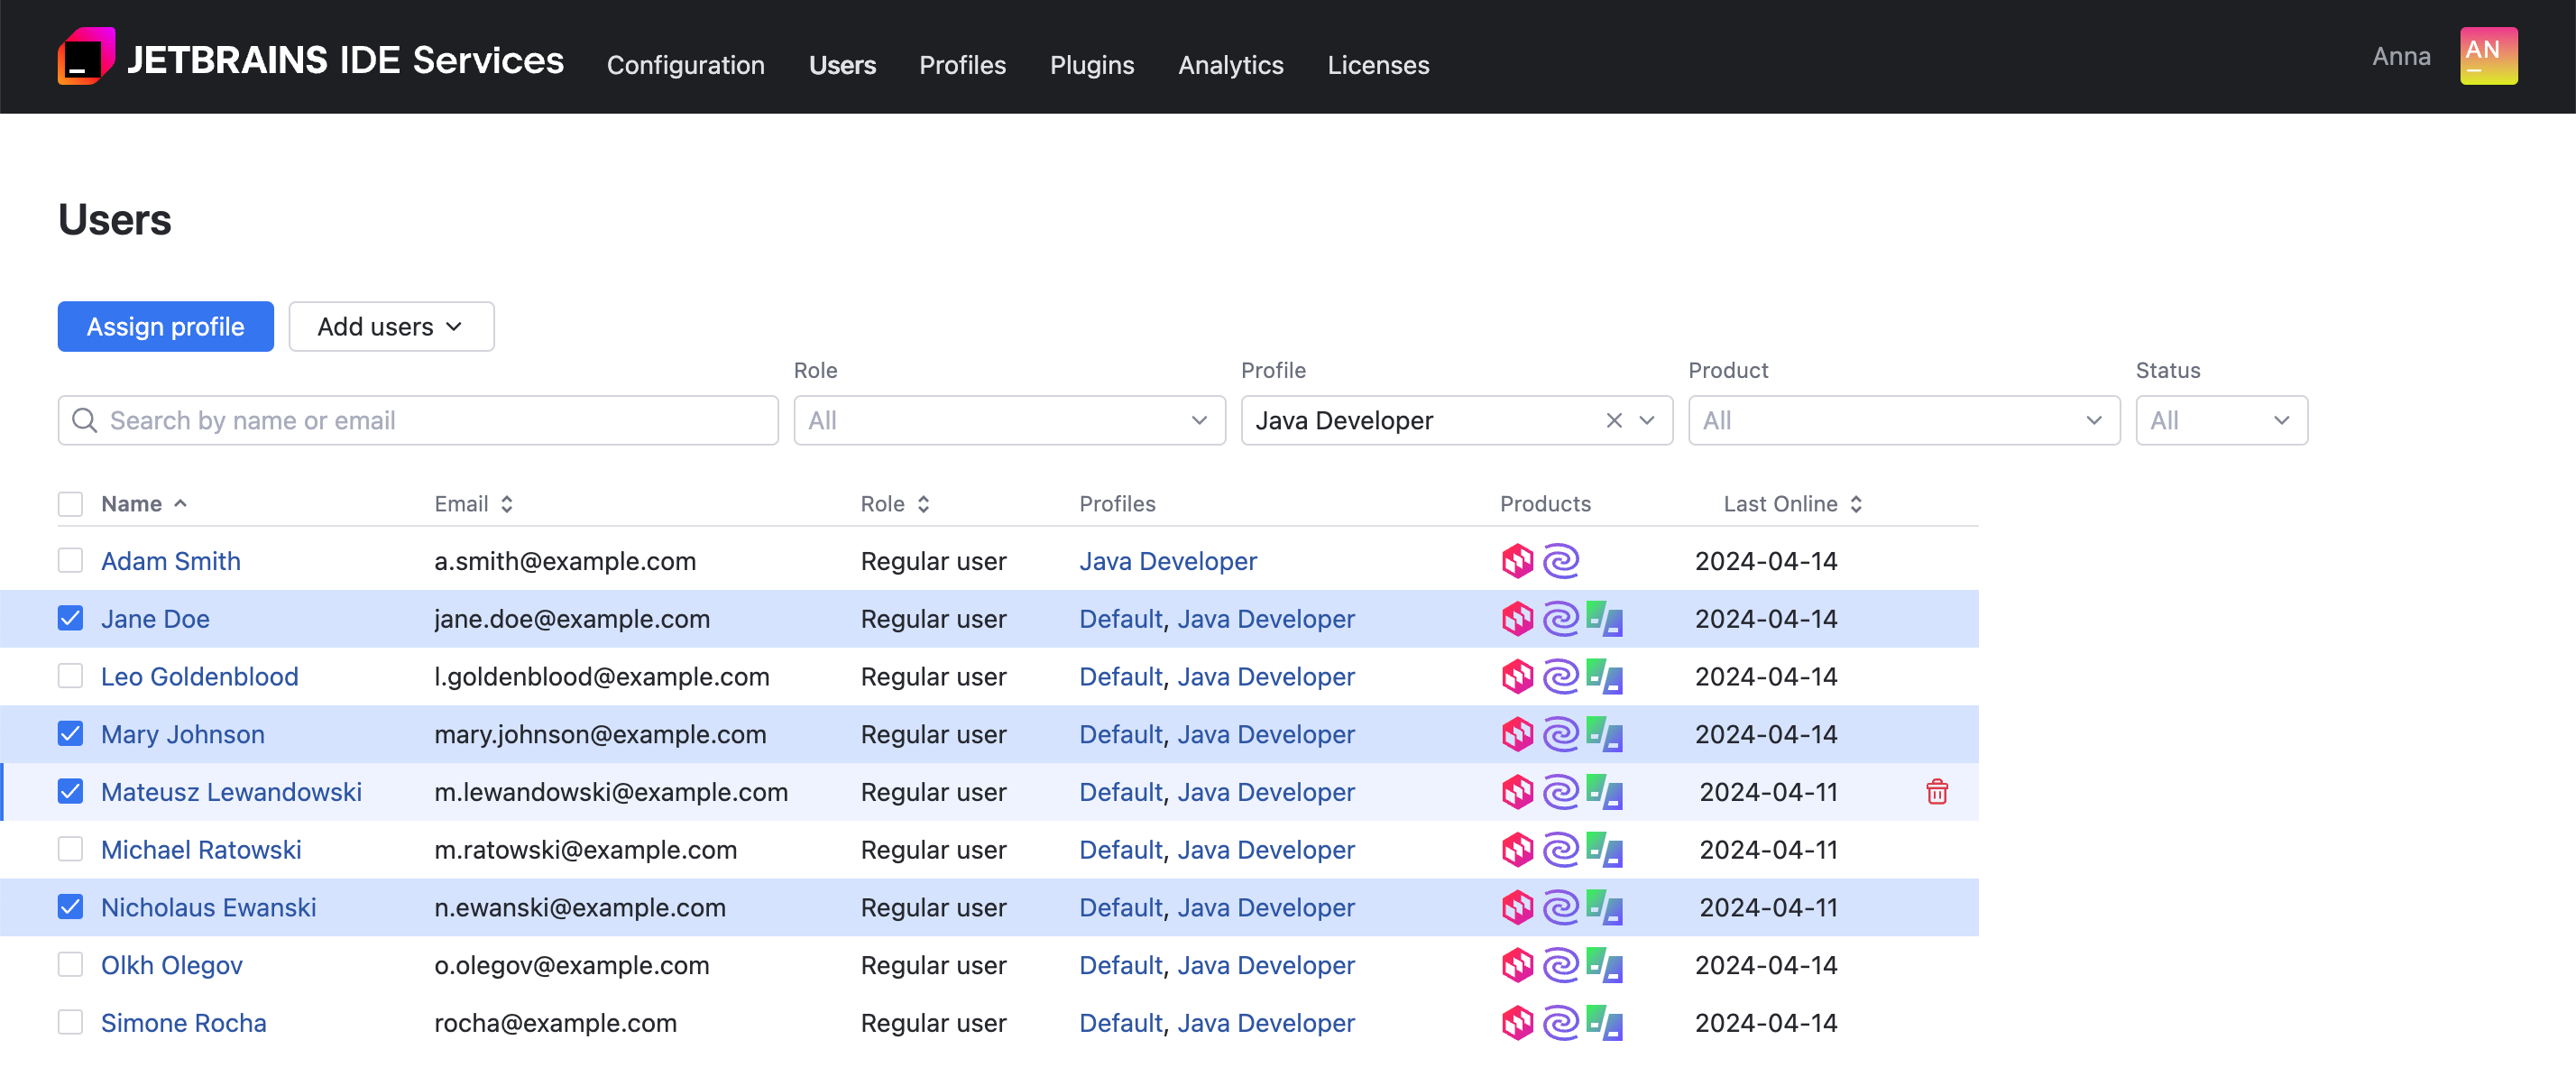Screen dimensions: 2576x1086
Task: Select the checkbox next to Adam Smith
Action: pos(70,561)
